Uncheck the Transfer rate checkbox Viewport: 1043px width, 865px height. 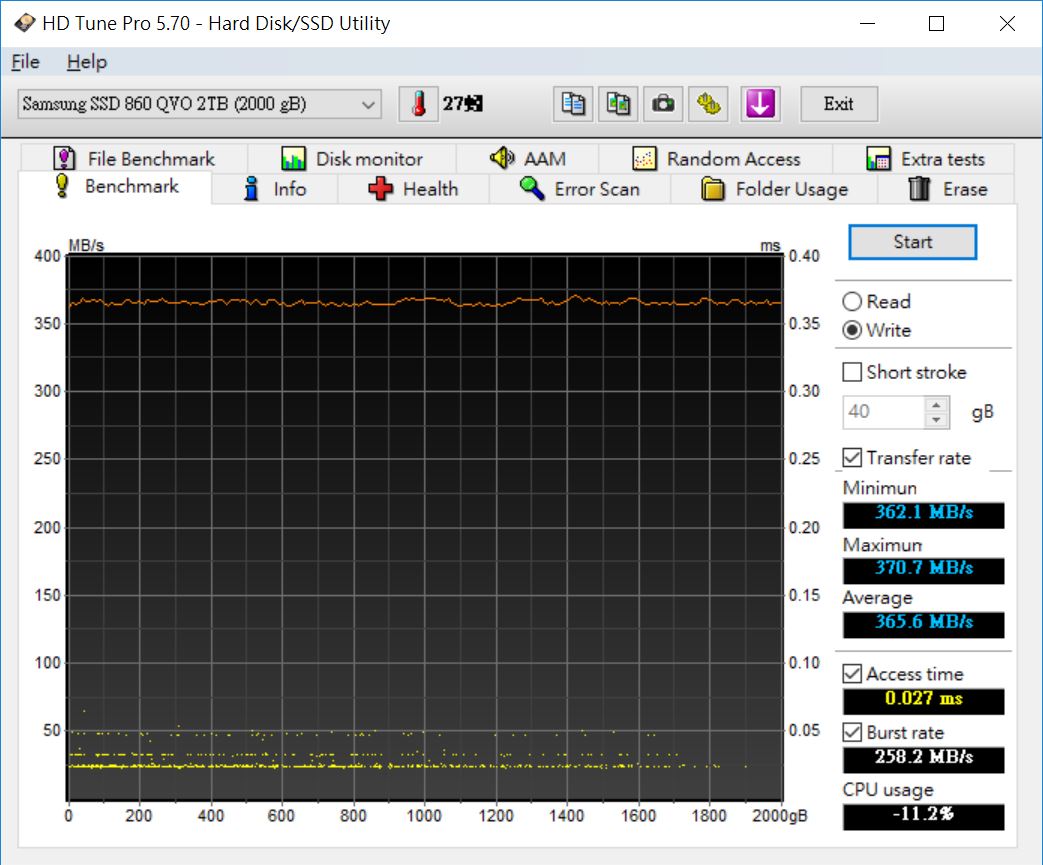tap(852, 458)
